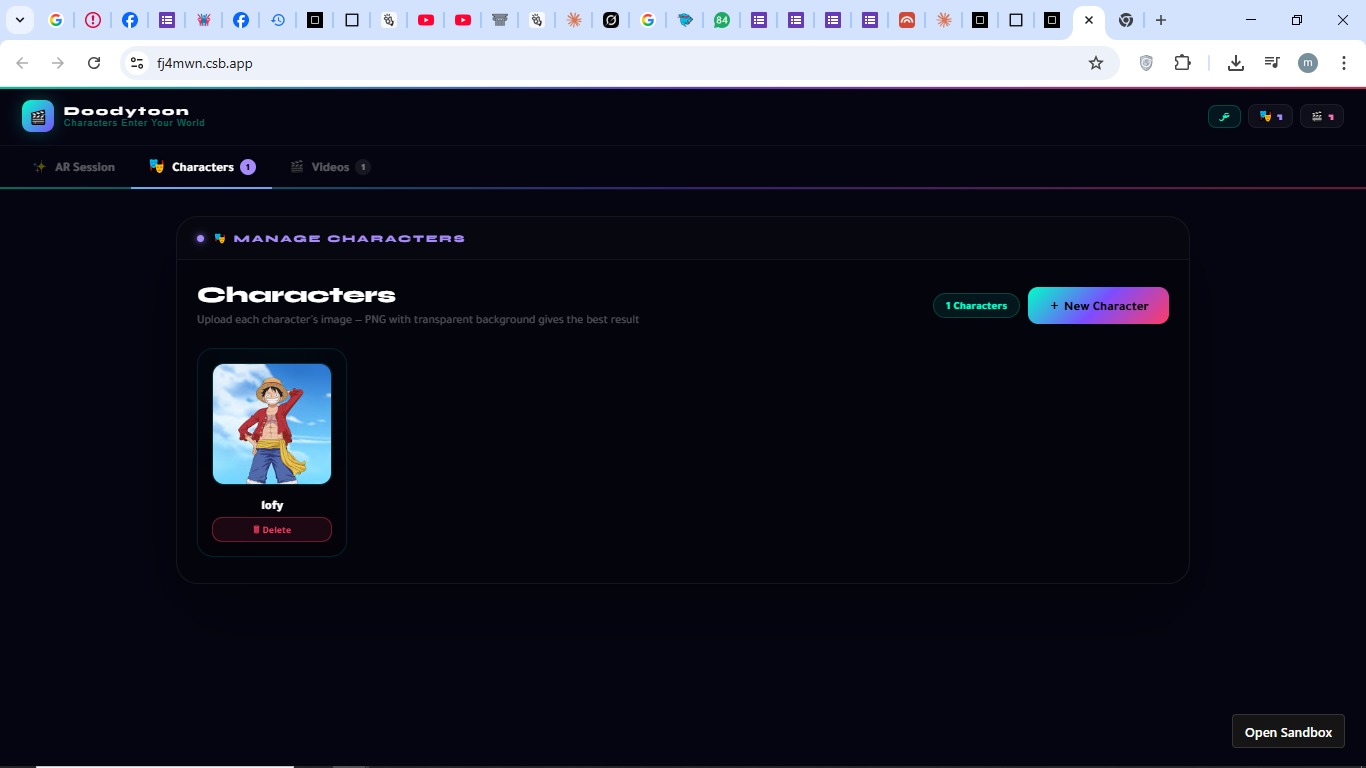Open the lofy character image thumbnail
Image resolution: width=1366 pixels, height=768 pixels.
click(x=272, y=424)
